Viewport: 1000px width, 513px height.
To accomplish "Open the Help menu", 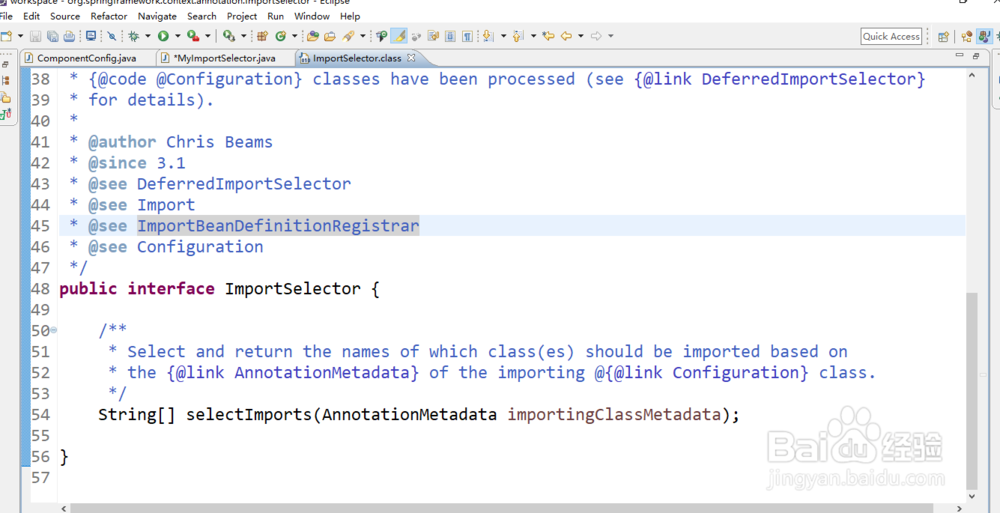I will [x=350, y=16].
